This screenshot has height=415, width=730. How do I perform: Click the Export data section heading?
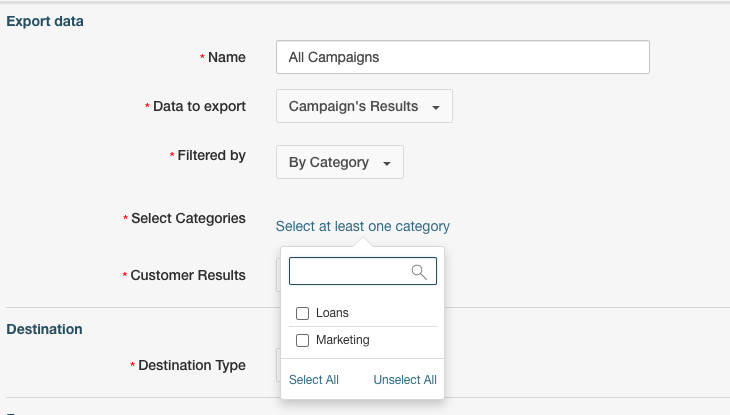[45, 21]
